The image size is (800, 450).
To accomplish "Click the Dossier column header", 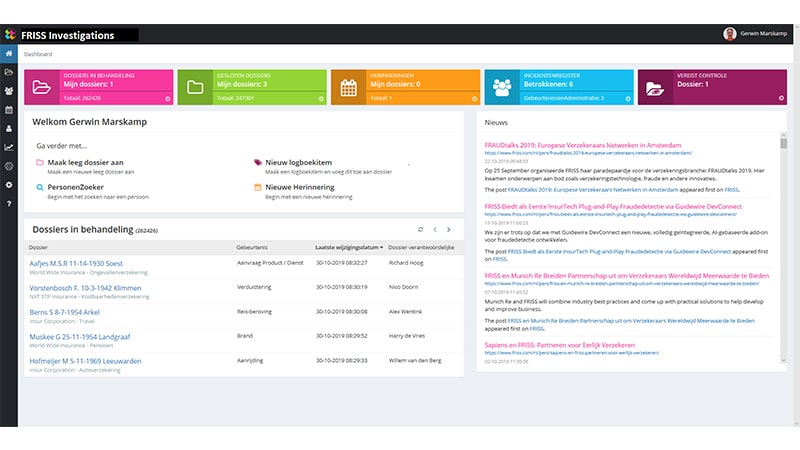I will point(38,247).
